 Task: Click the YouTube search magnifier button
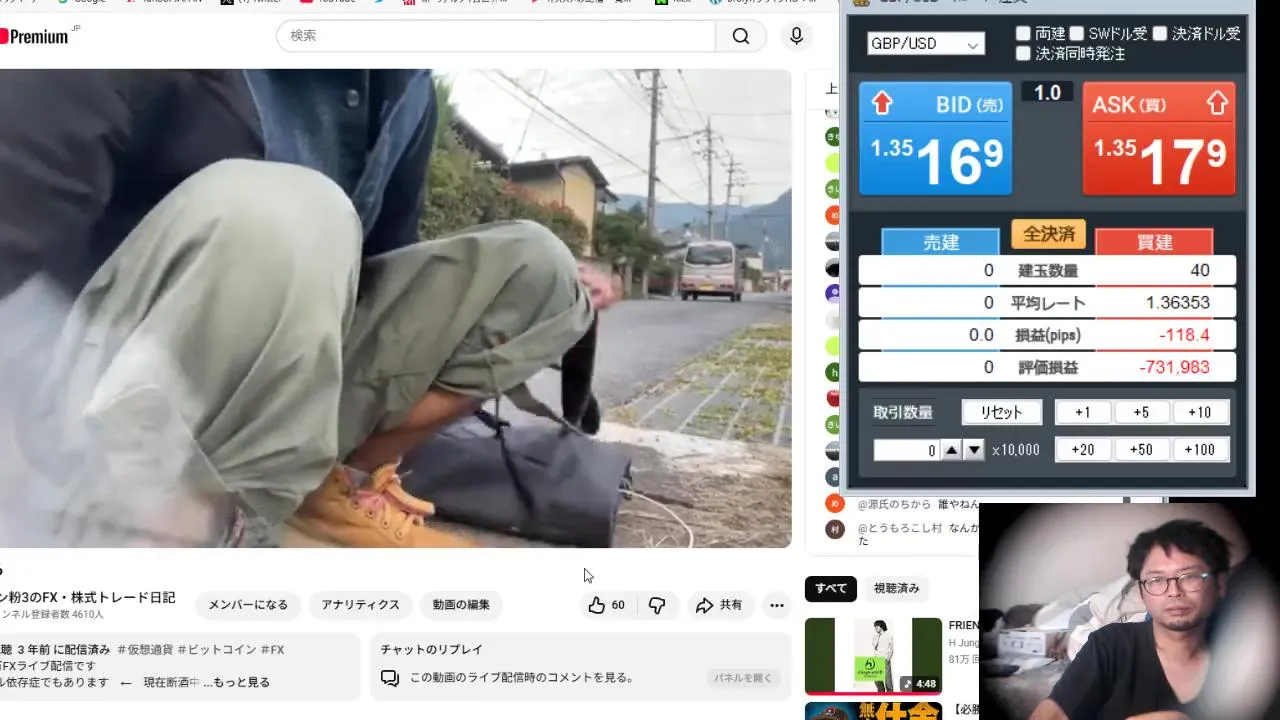tap(741, 36)
